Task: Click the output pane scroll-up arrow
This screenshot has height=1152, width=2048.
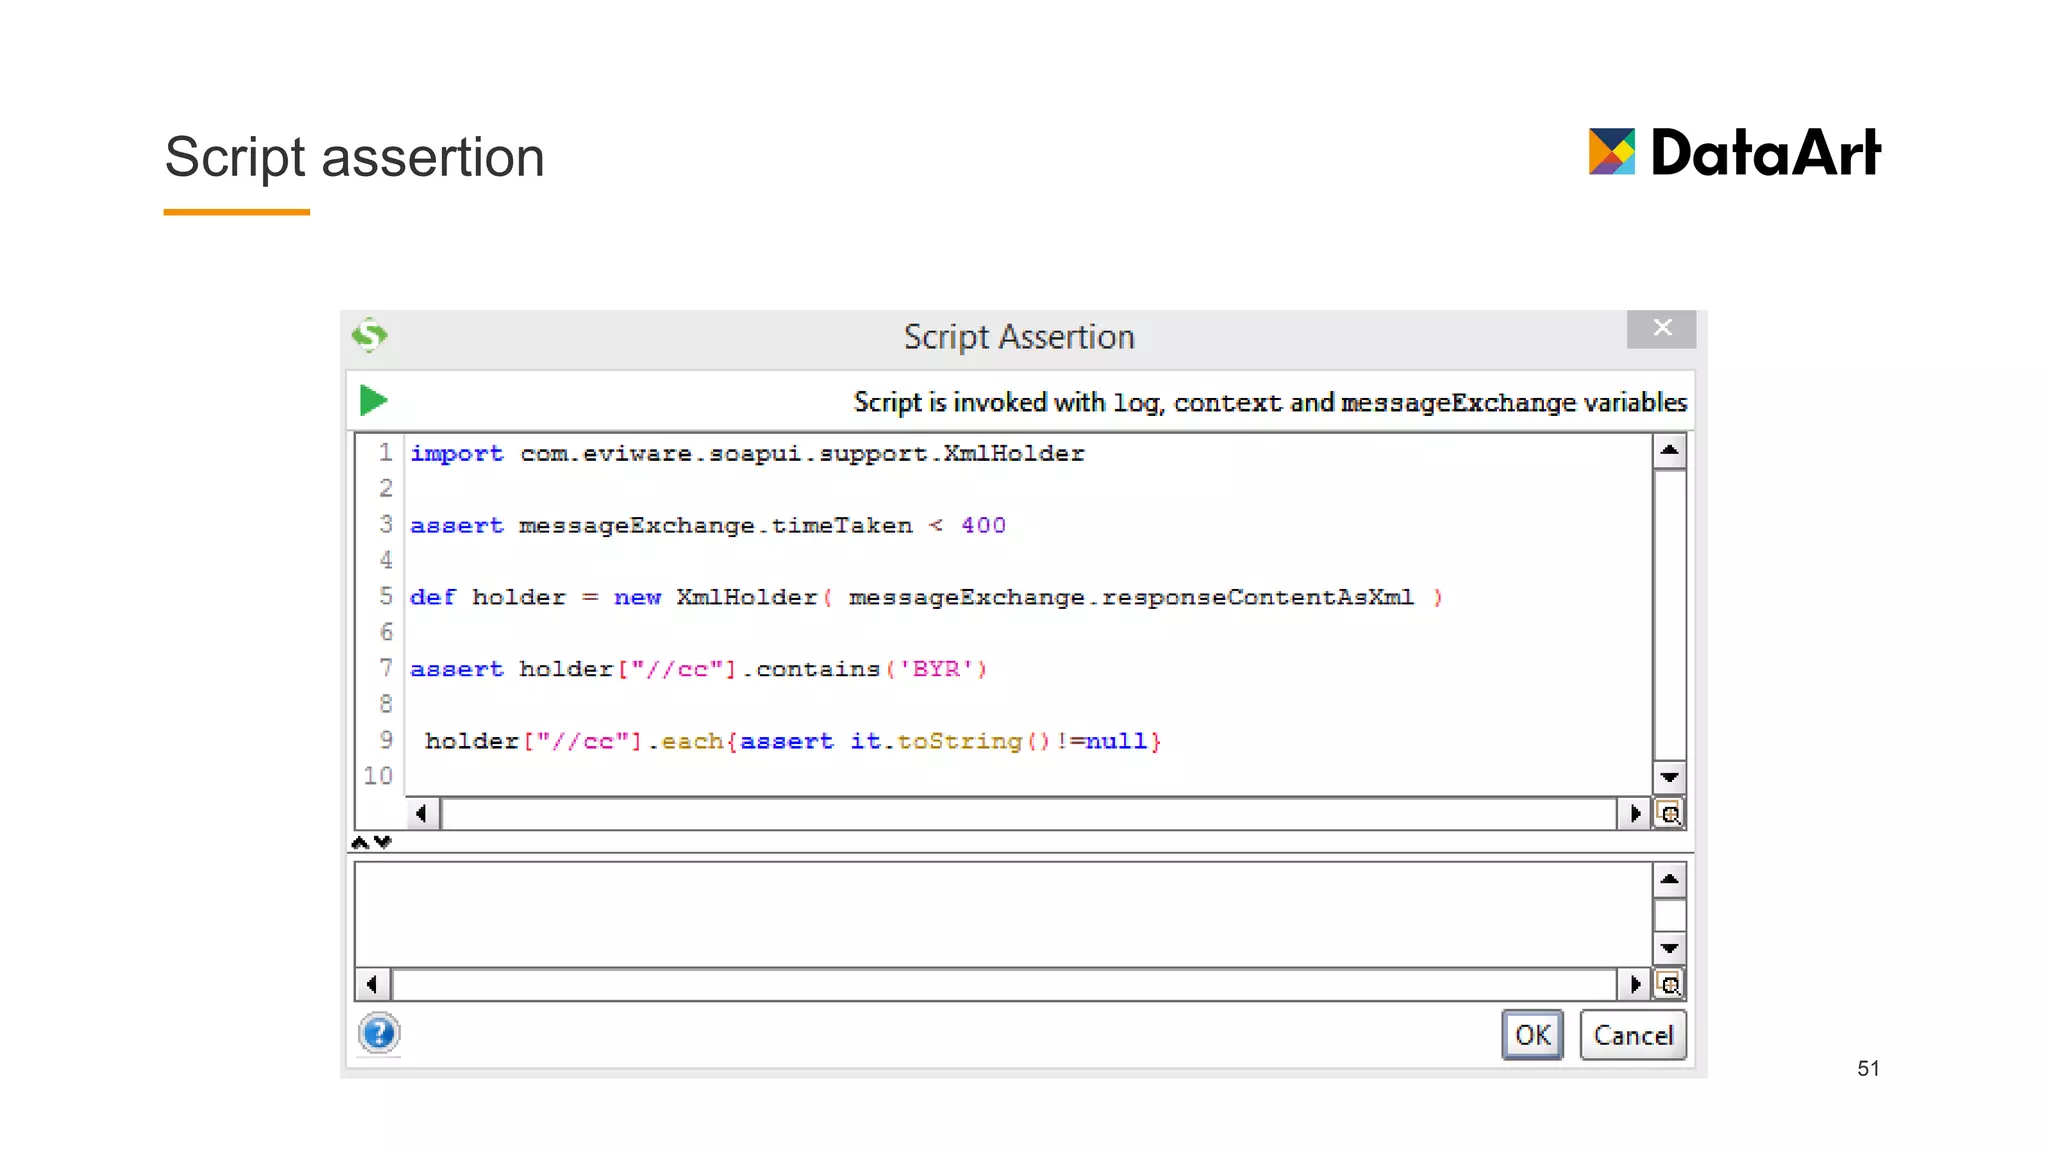Action: tap(1669, 880)
